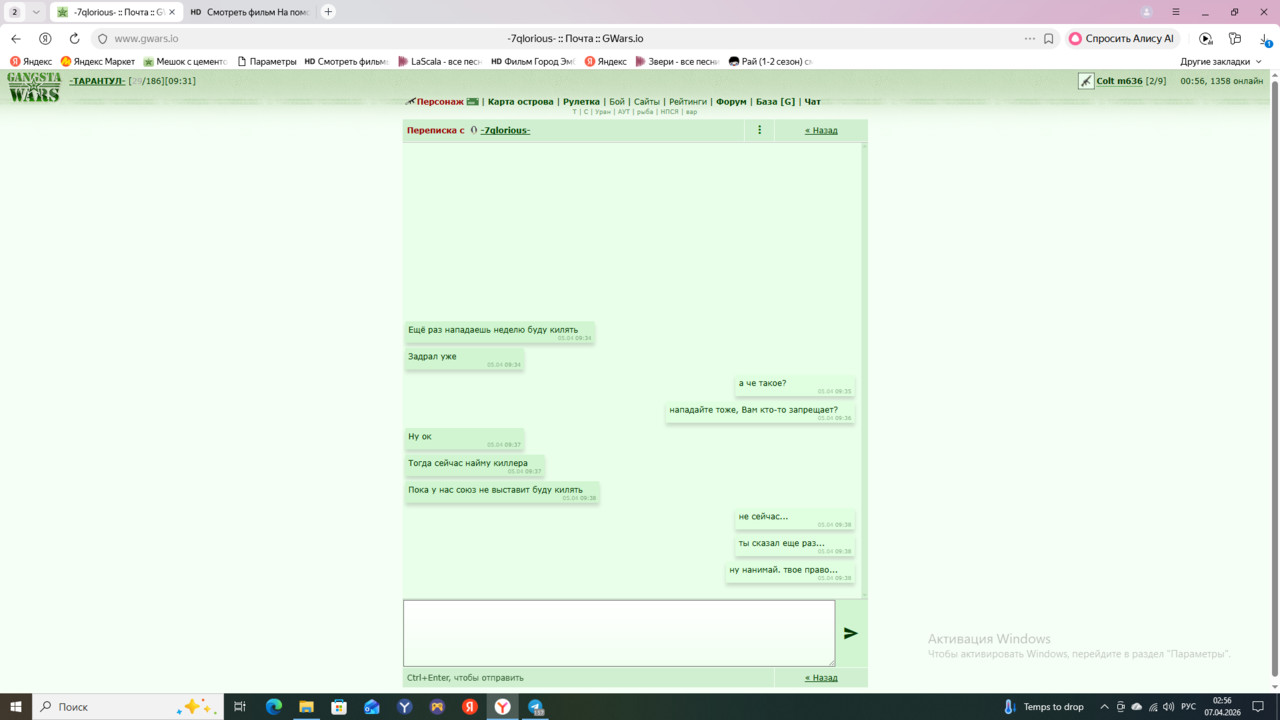
Task: Expand the tab list chevron
Action: 36,12
